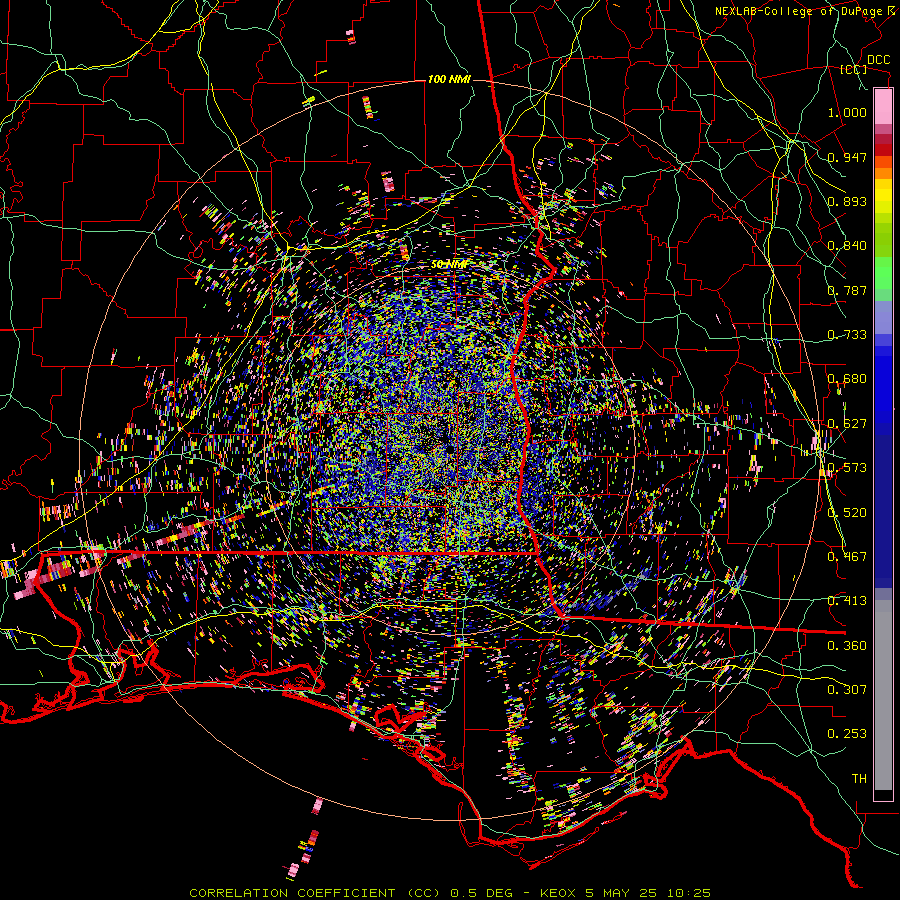
Task: Click the 0.947 scale value
Action: click(x=847, y=157)
